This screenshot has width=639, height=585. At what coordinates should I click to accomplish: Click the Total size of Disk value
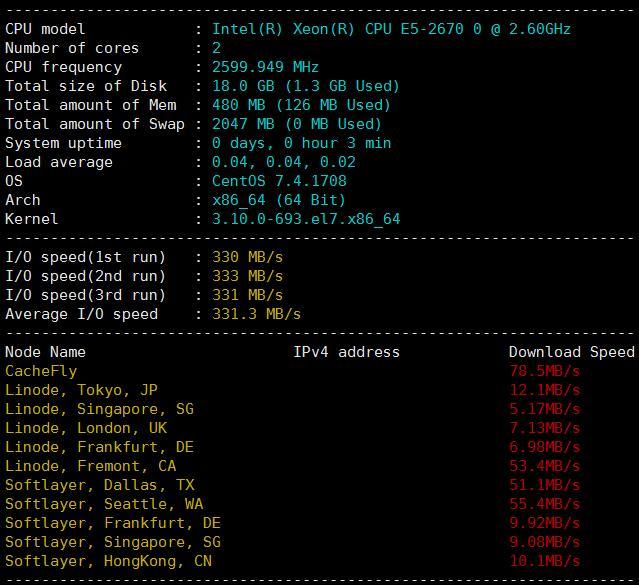click(x=306, y=86)
